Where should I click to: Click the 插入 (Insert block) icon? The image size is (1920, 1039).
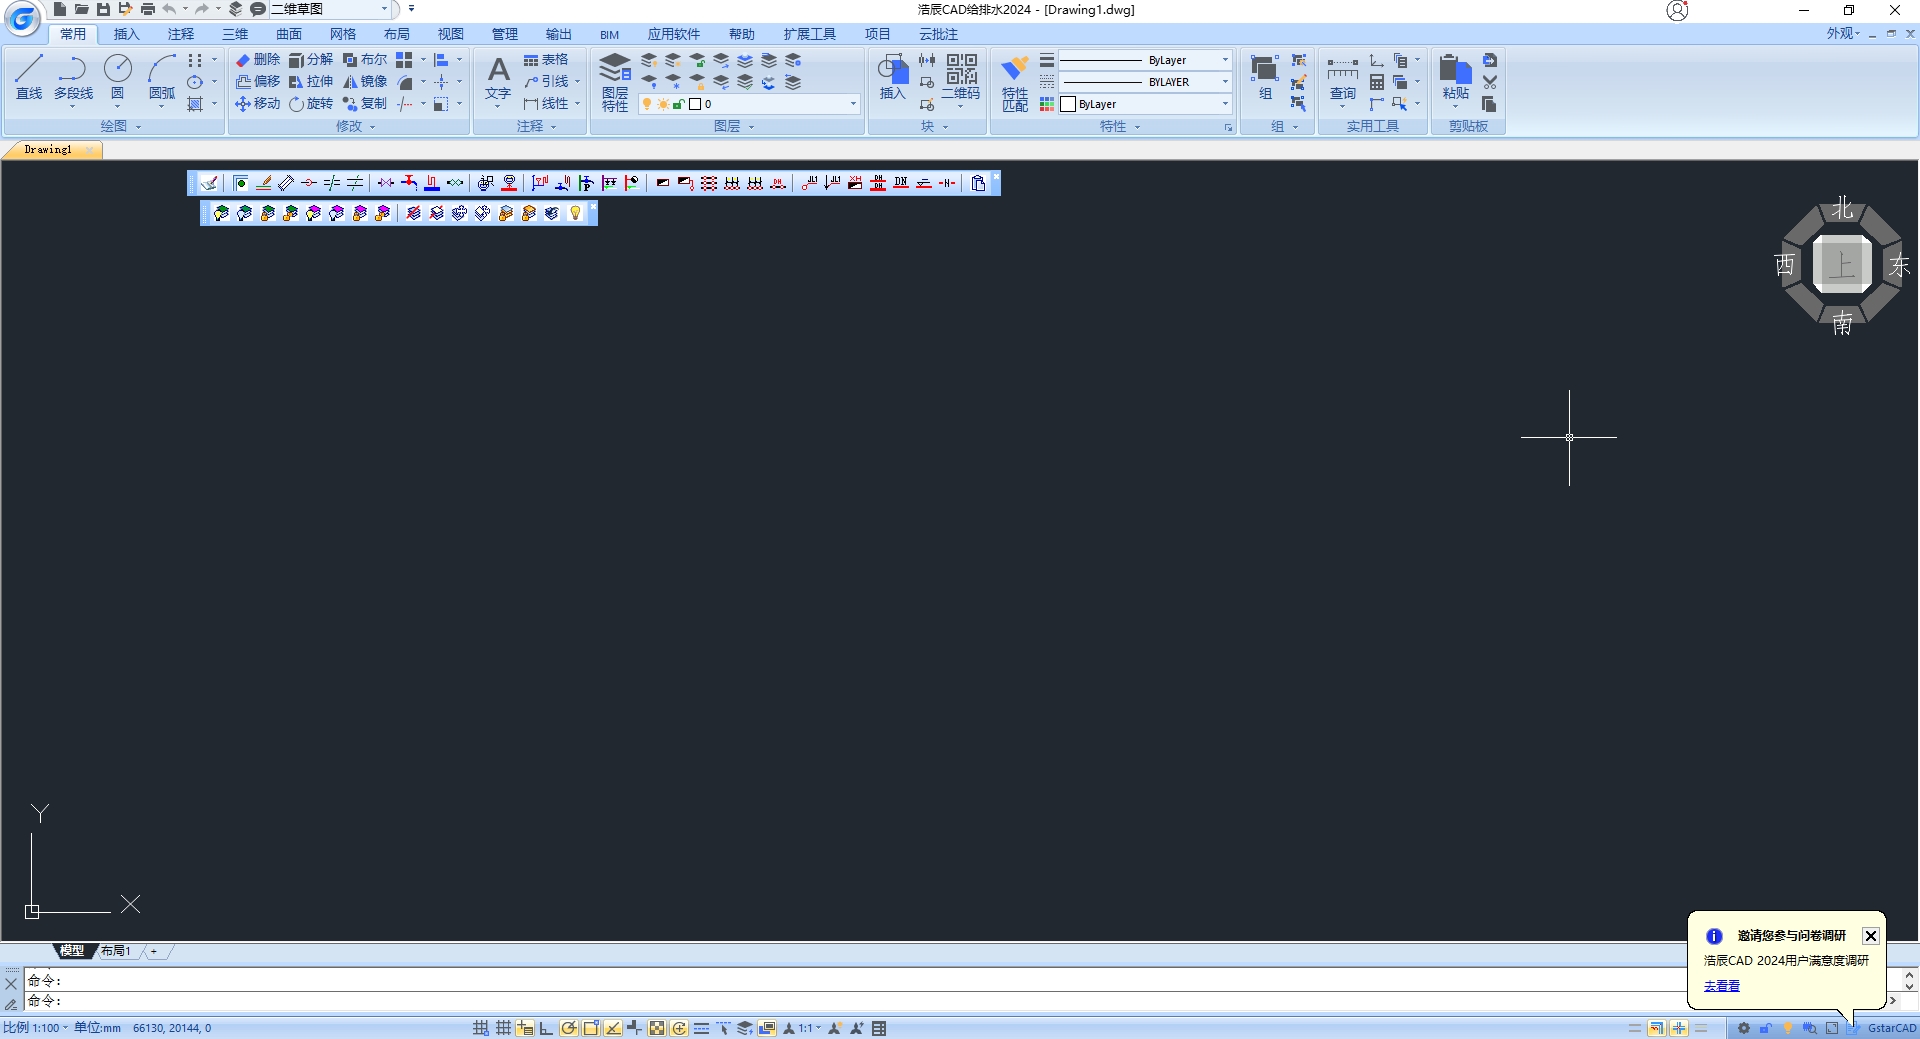click(x=892, y=77)
